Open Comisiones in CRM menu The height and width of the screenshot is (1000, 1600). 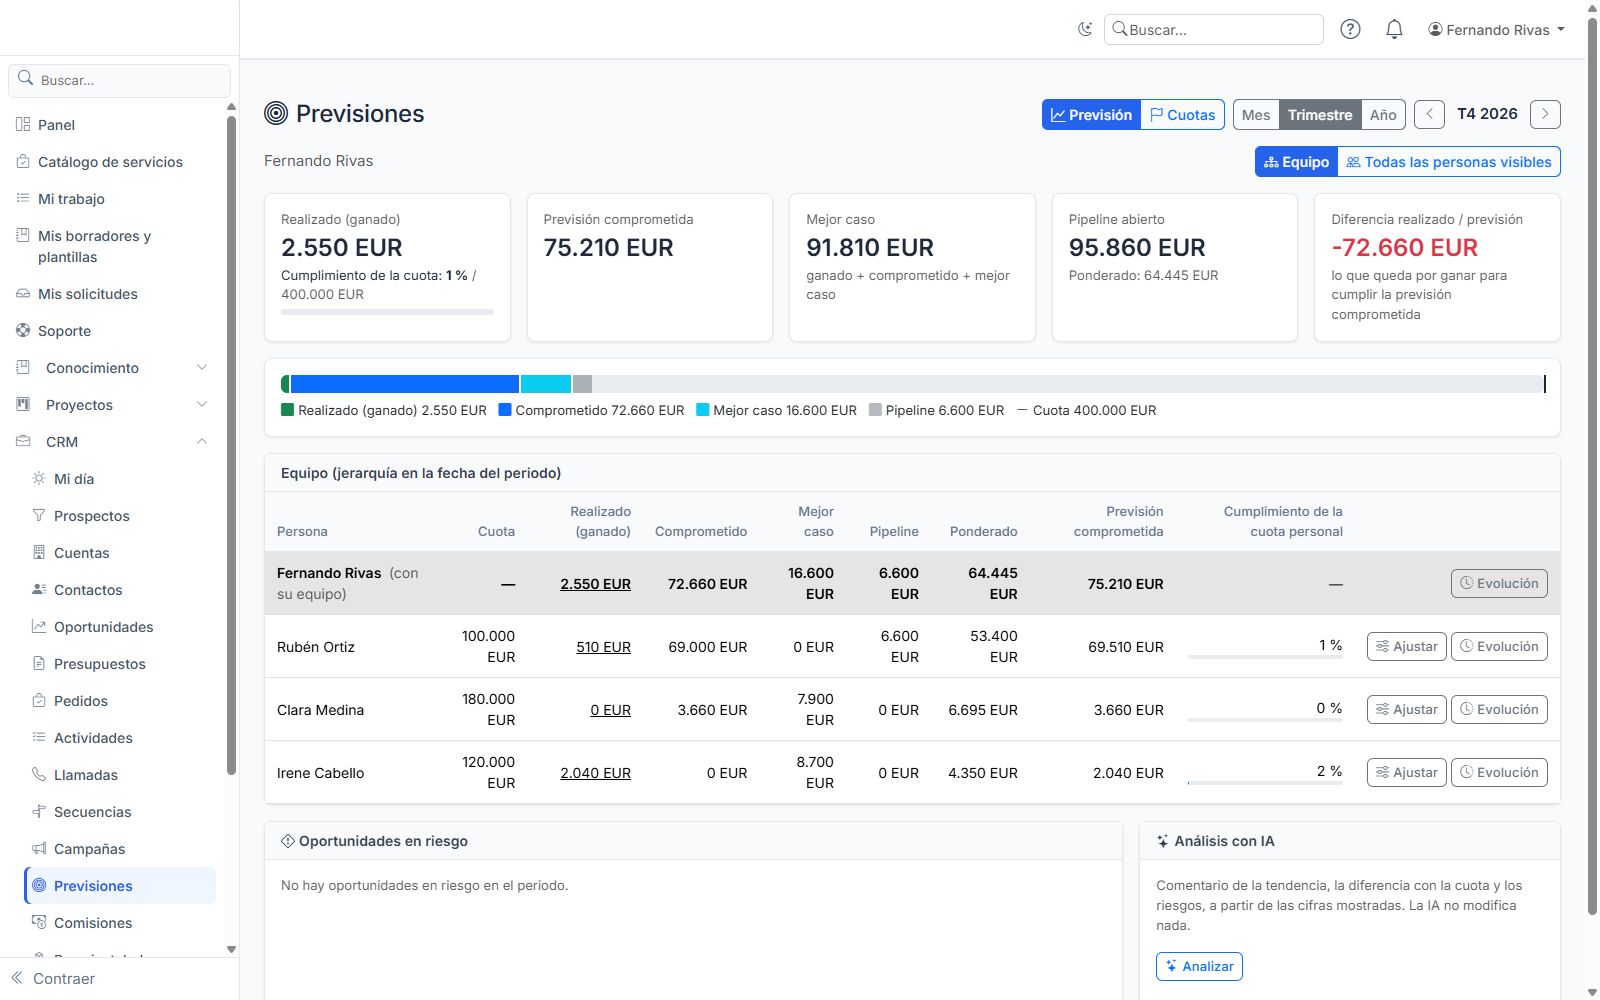[x=120, y=923]
